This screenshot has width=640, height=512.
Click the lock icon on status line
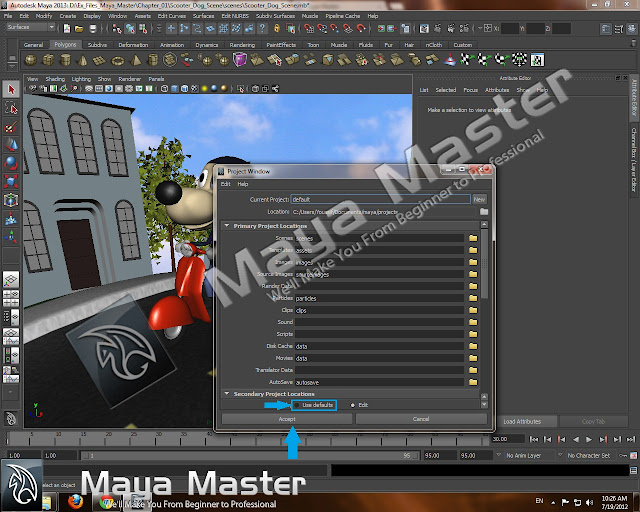(x=277, y=29)
